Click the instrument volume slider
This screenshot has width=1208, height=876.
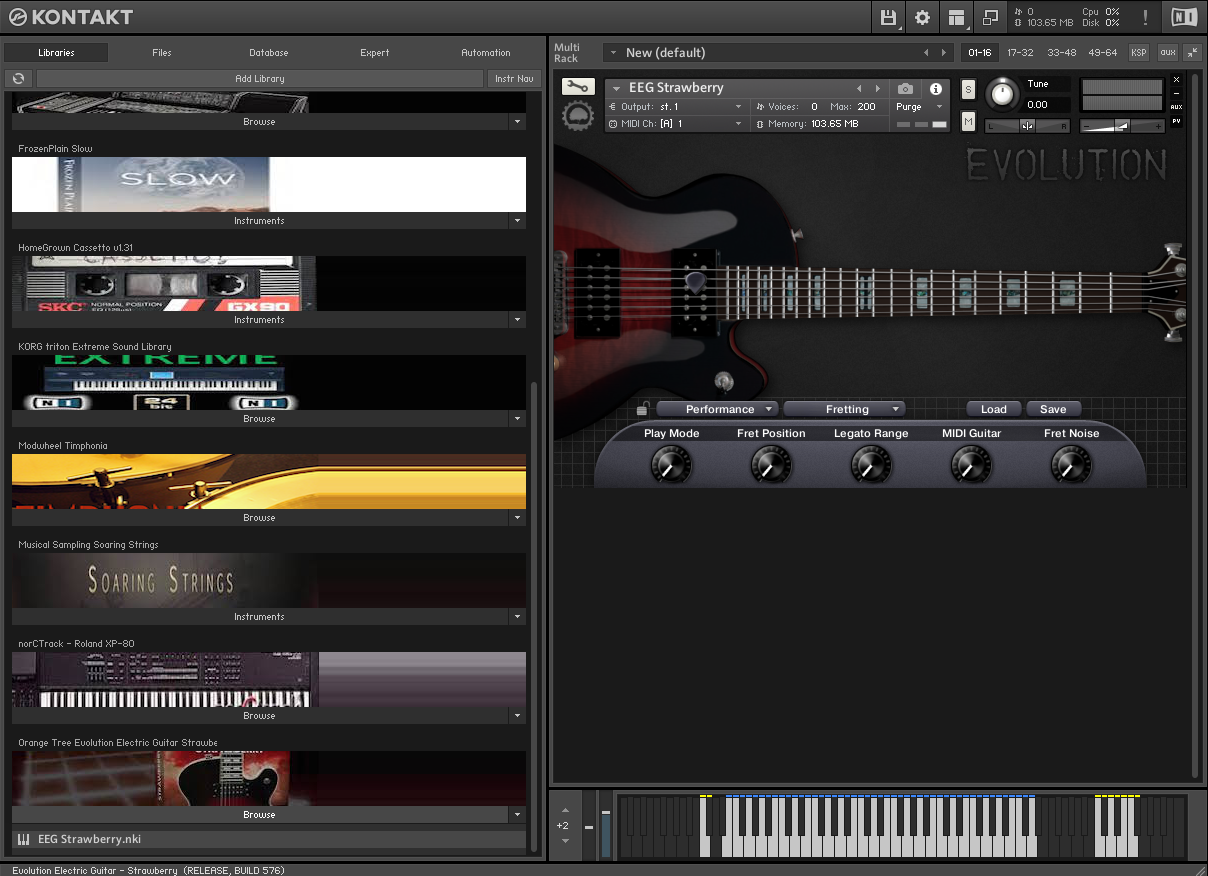[1122, 126]
